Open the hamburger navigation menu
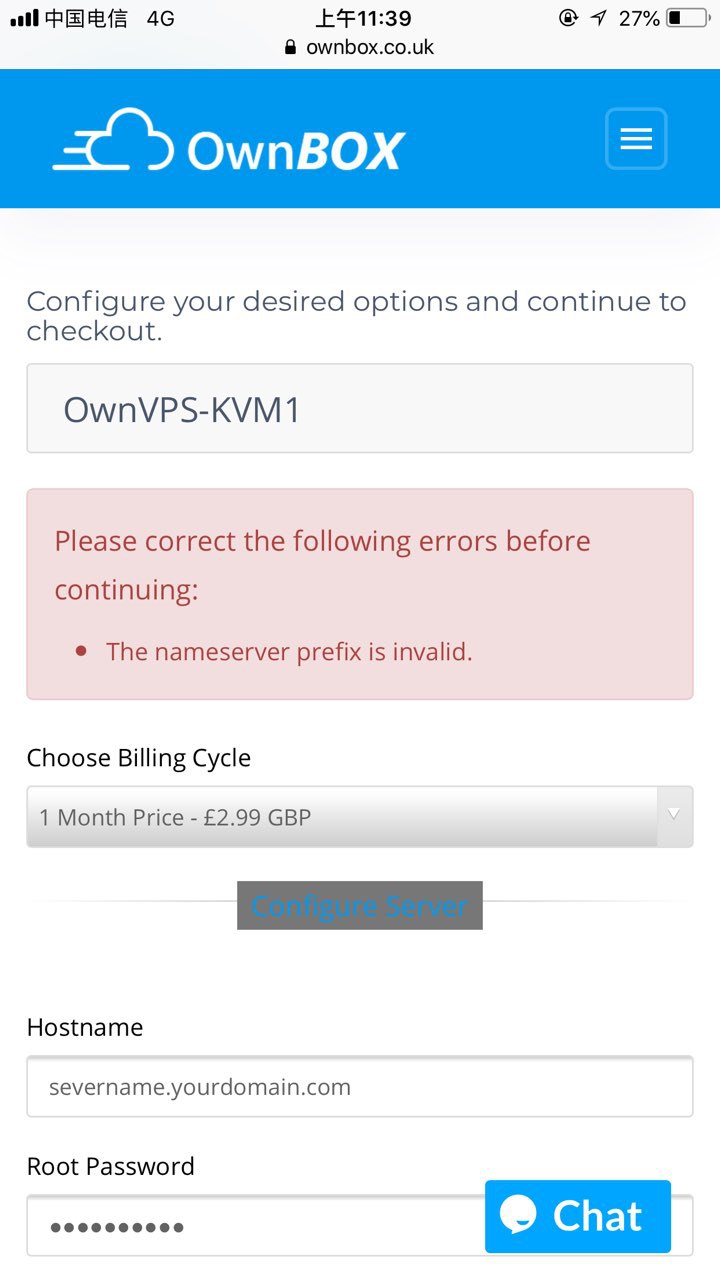Screen dimensions: 720x1280 [x=636, y=139]
